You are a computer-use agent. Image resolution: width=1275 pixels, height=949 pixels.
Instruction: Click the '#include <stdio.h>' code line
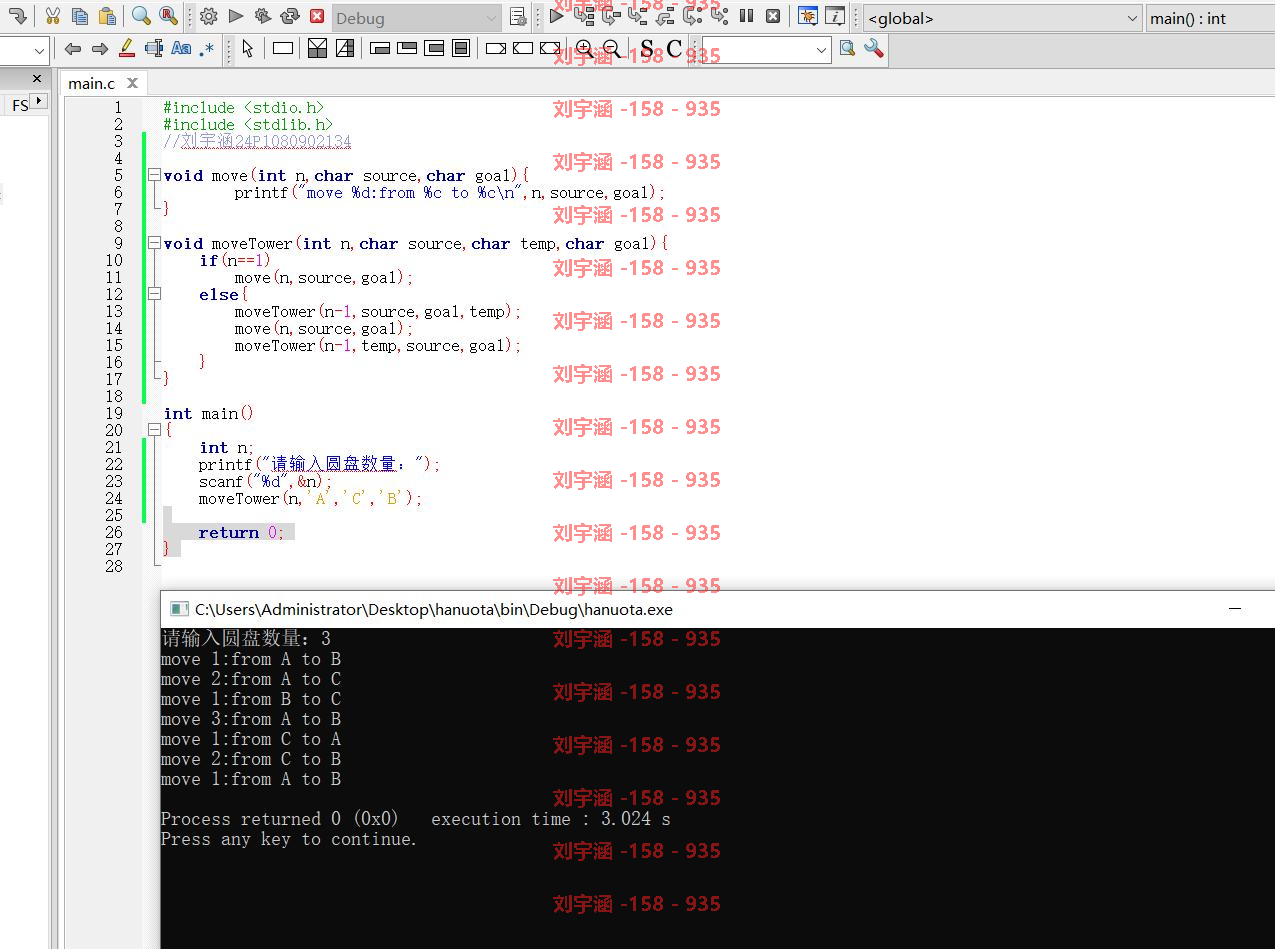[244, 107]
